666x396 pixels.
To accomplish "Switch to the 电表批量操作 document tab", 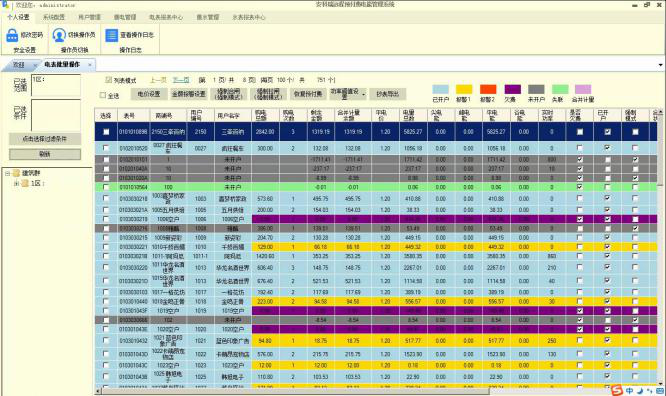I will point(62,64).
